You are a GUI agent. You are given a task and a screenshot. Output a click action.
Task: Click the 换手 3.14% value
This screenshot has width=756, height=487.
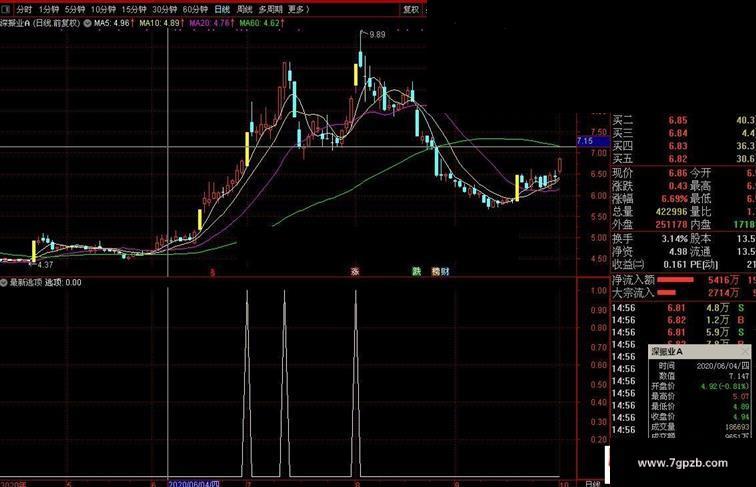(x=675, y=239)
